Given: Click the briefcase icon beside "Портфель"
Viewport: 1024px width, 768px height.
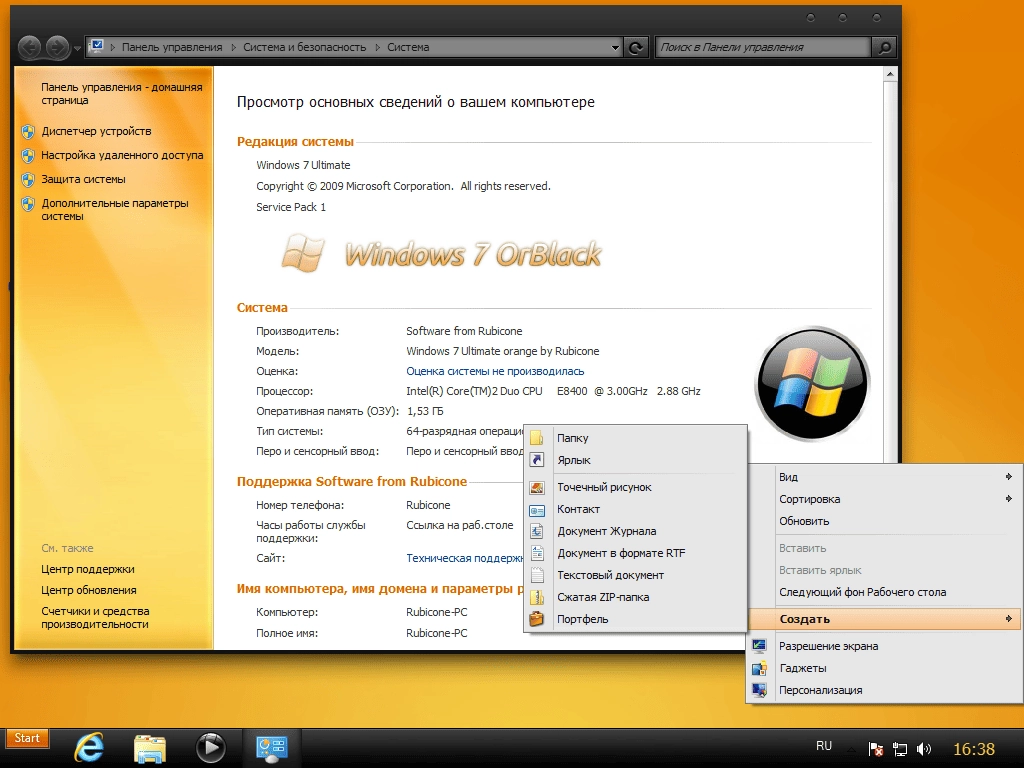Looking at the screenshot, I should (537, 619).
